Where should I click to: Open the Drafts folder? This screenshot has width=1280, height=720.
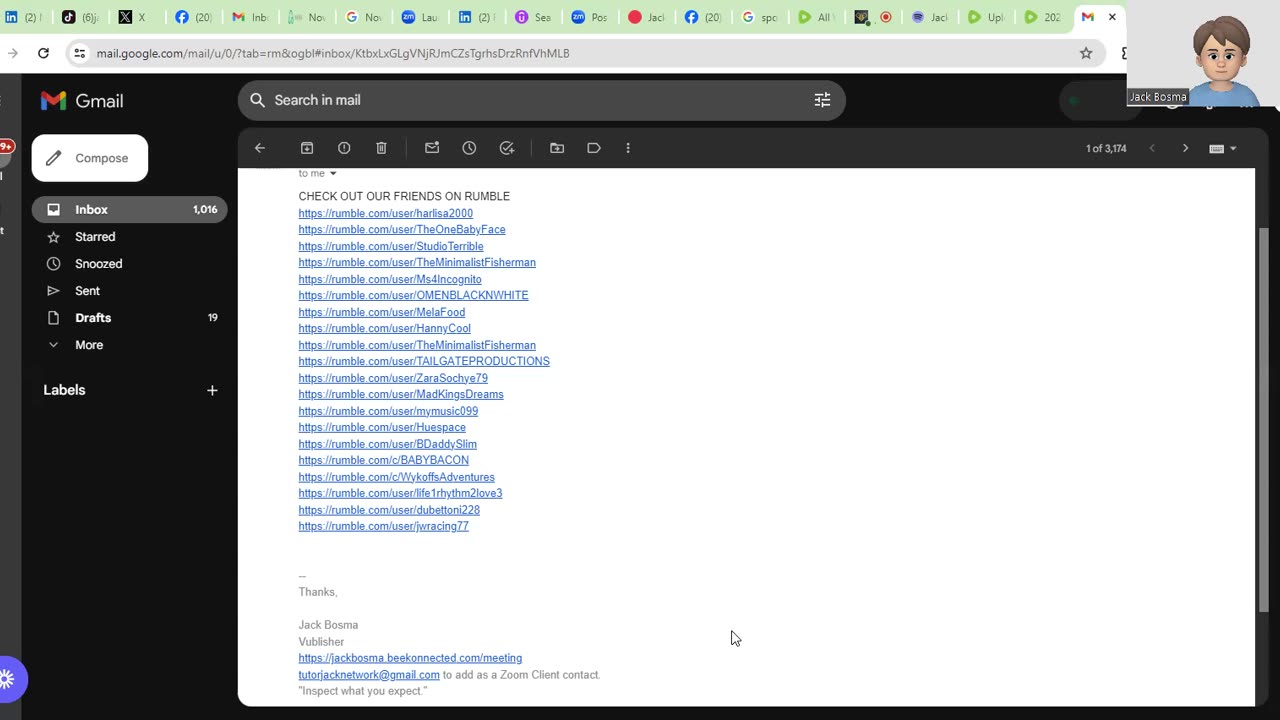click(130, 318)
